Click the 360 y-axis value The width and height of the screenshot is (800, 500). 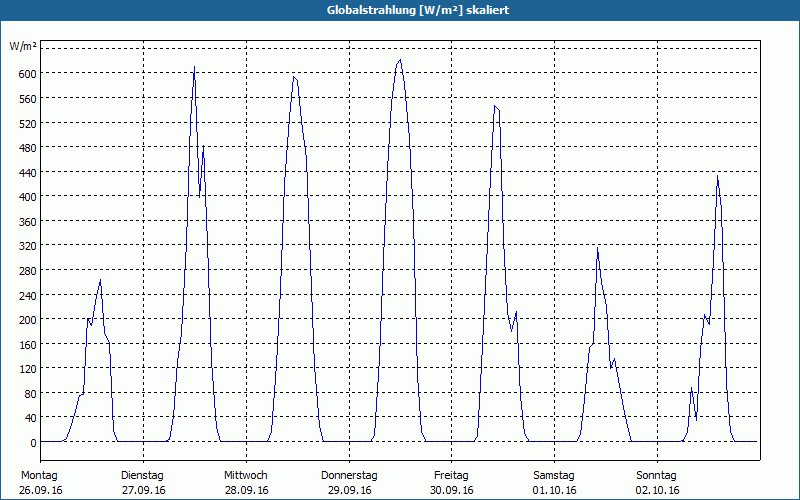pyautogui.click(x=27, y=222)
